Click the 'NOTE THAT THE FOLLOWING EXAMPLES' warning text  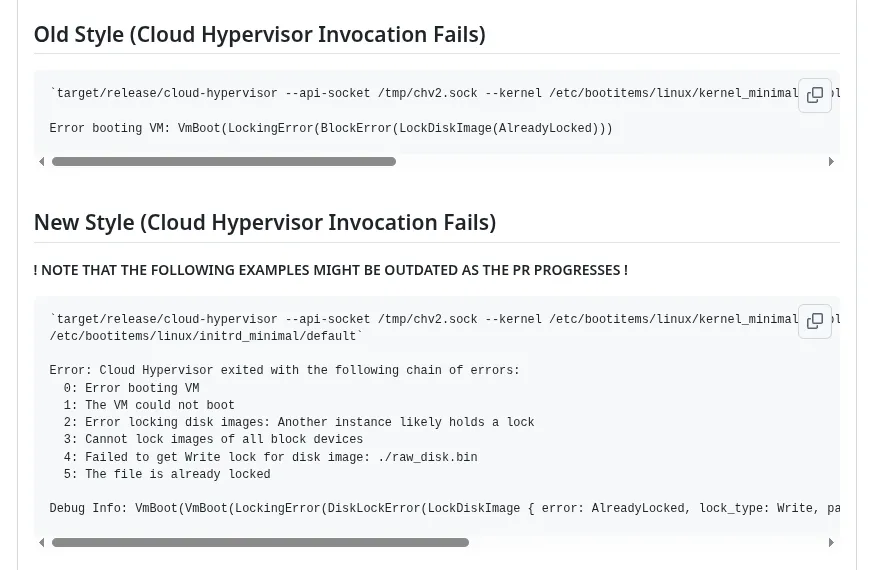coord(331,270)
